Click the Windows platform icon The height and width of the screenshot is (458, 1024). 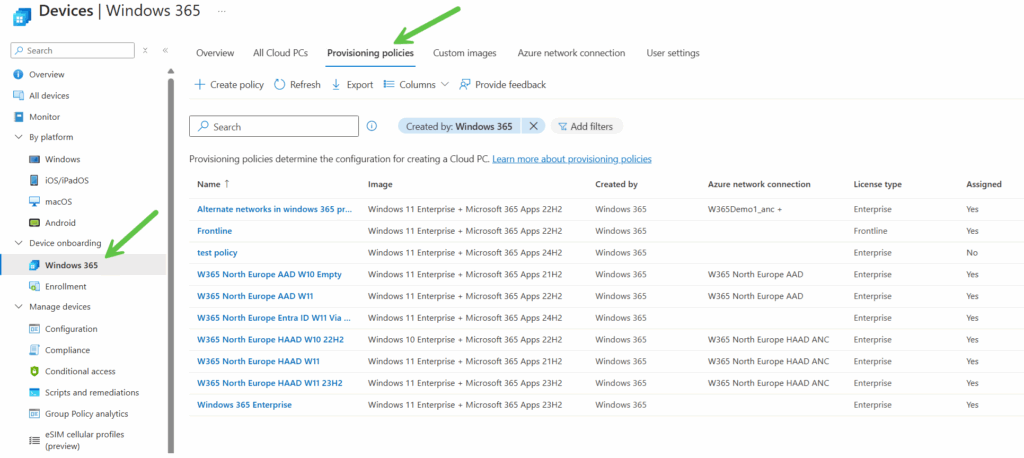[35, 159]
